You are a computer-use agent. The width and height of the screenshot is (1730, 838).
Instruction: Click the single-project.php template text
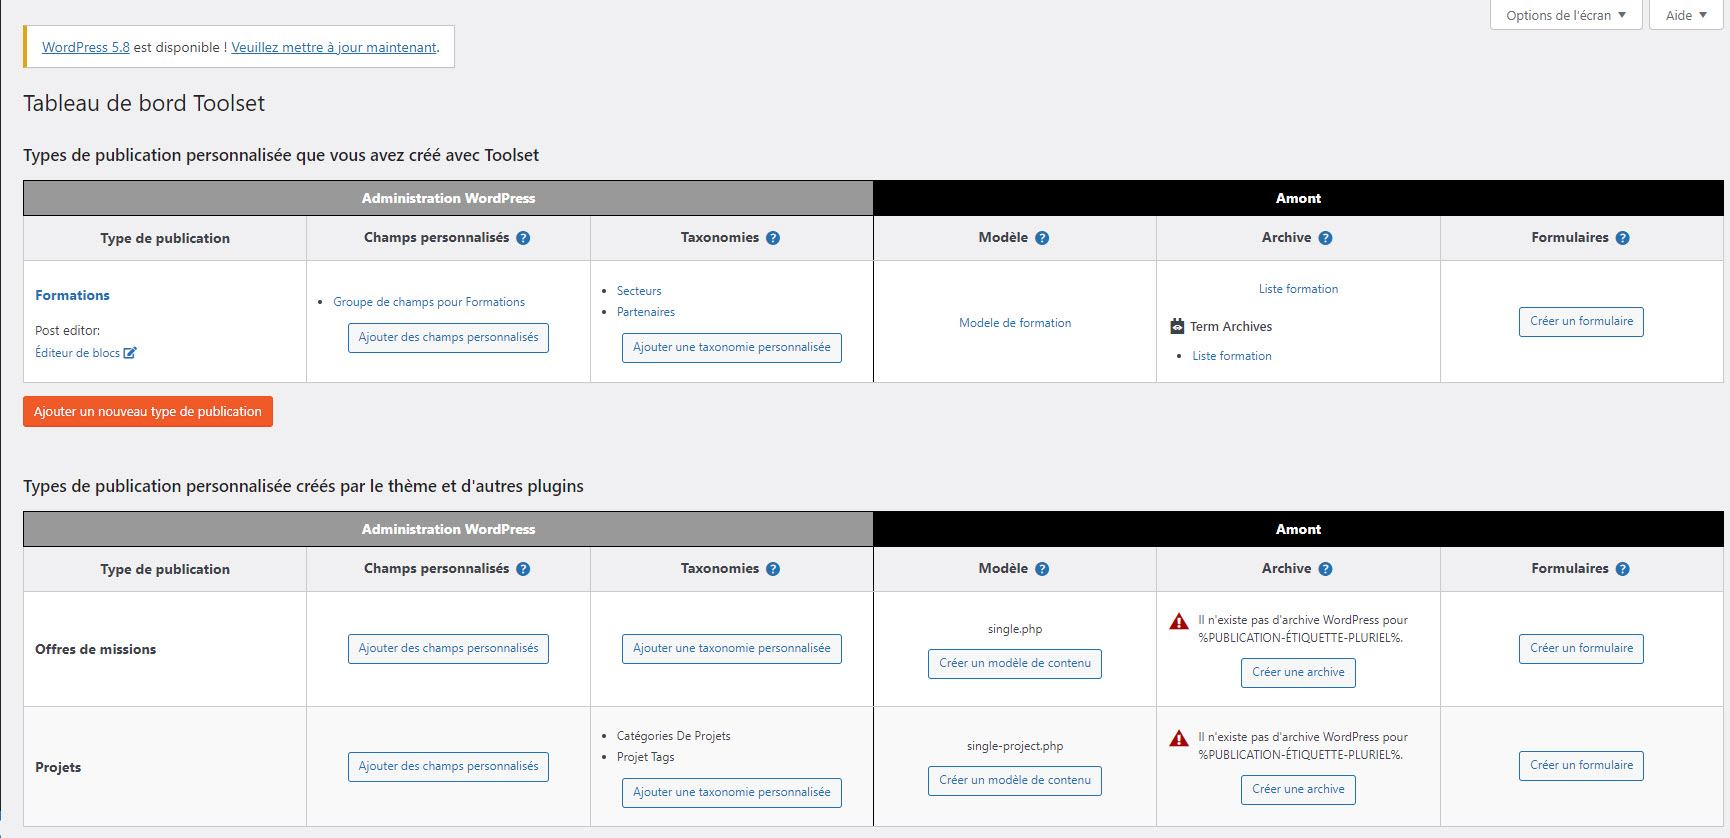[1015, 746]
